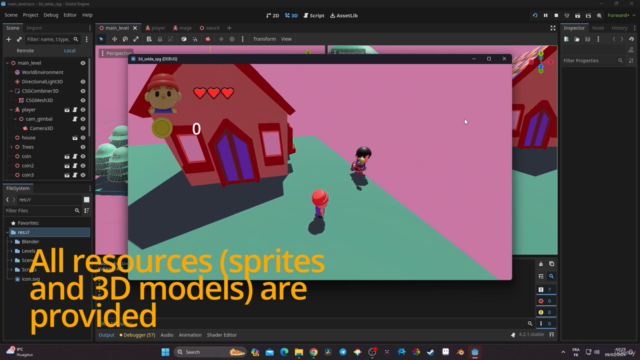This screenshot has width=640, height=360.
Task: Open Scene dock three-dot options menu
Action: (87, 39)
